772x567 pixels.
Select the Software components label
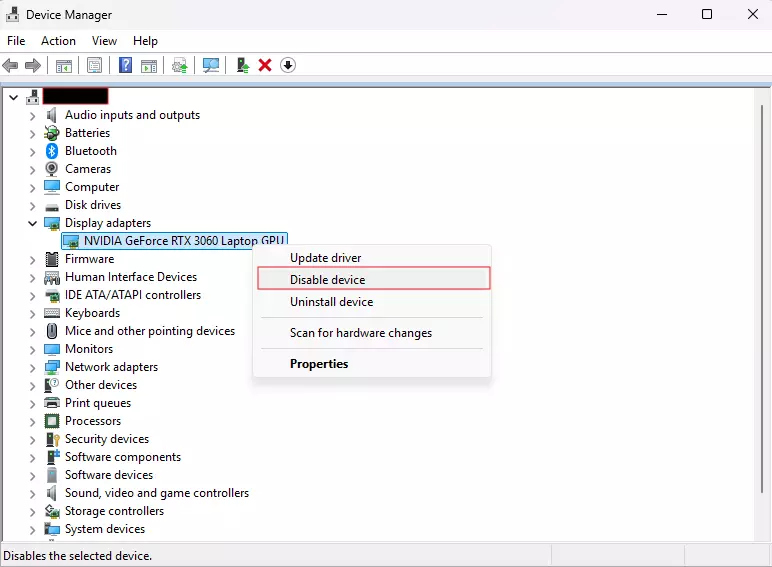[x=123, y=457]
